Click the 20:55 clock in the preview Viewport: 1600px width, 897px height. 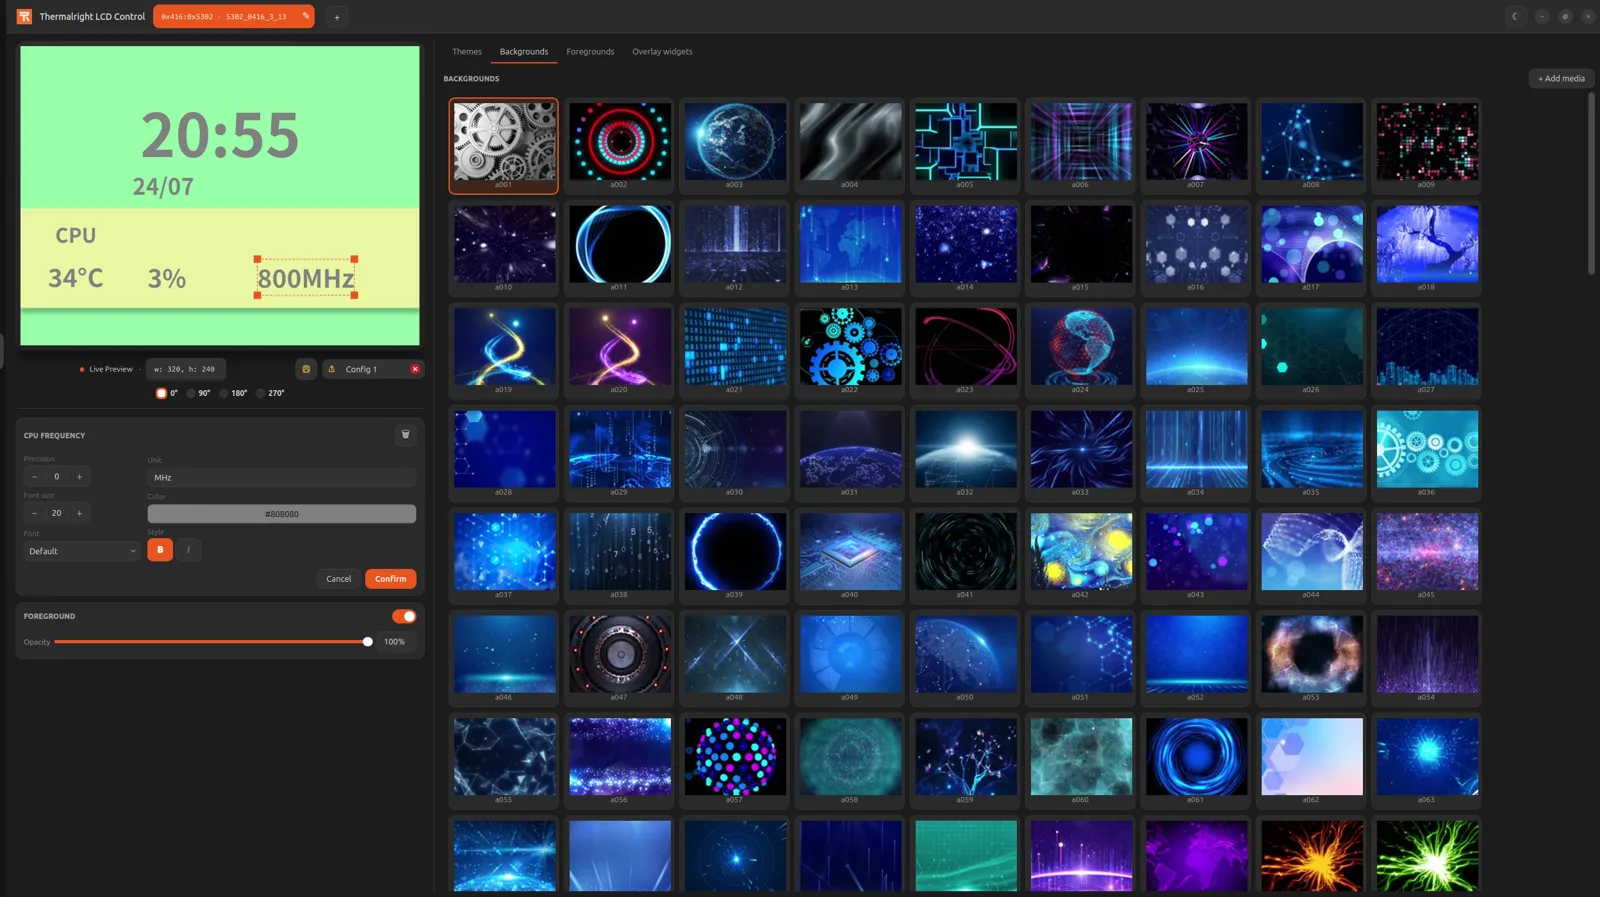[x=220, y=135]
